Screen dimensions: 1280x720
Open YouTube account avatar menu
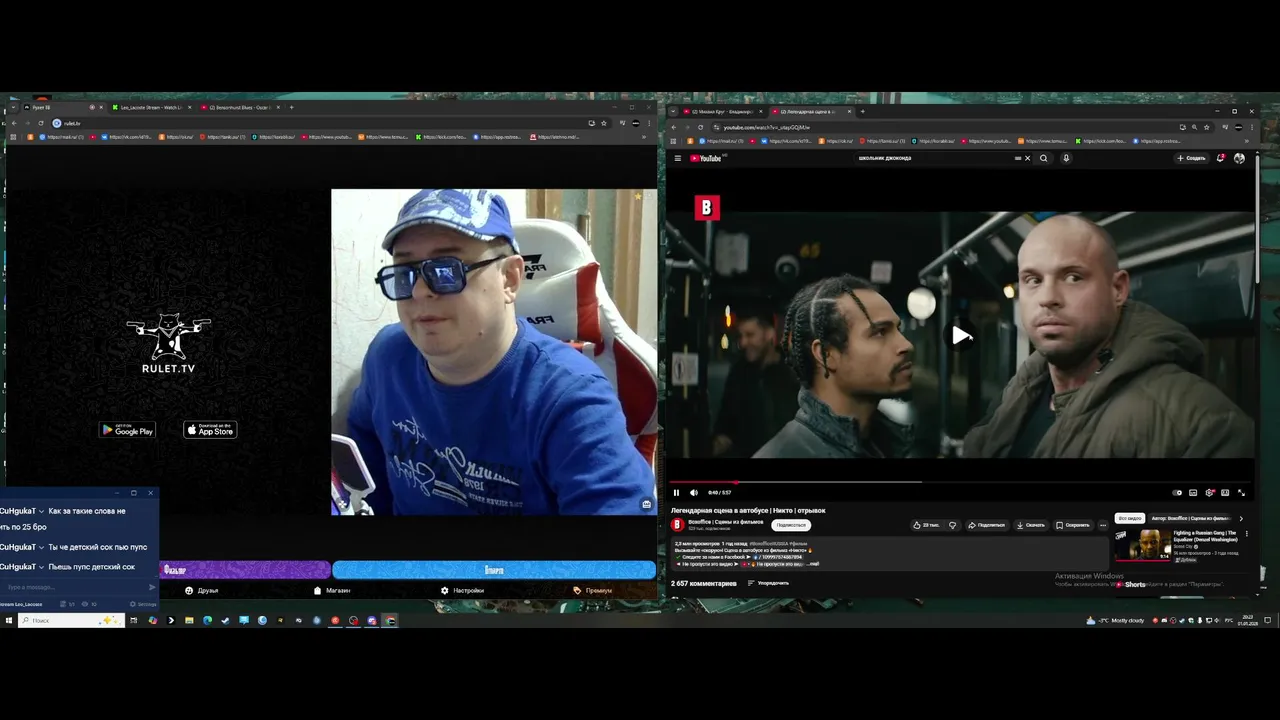point(1239,158)
